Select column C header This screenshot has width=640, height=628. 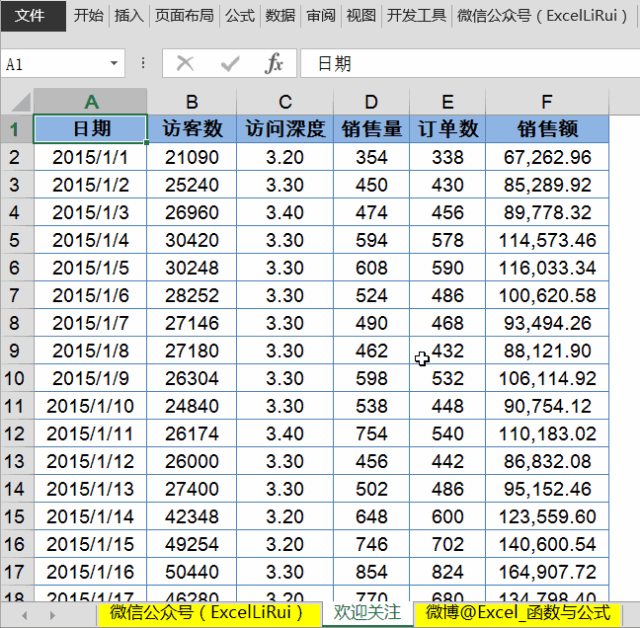[285, 102]
